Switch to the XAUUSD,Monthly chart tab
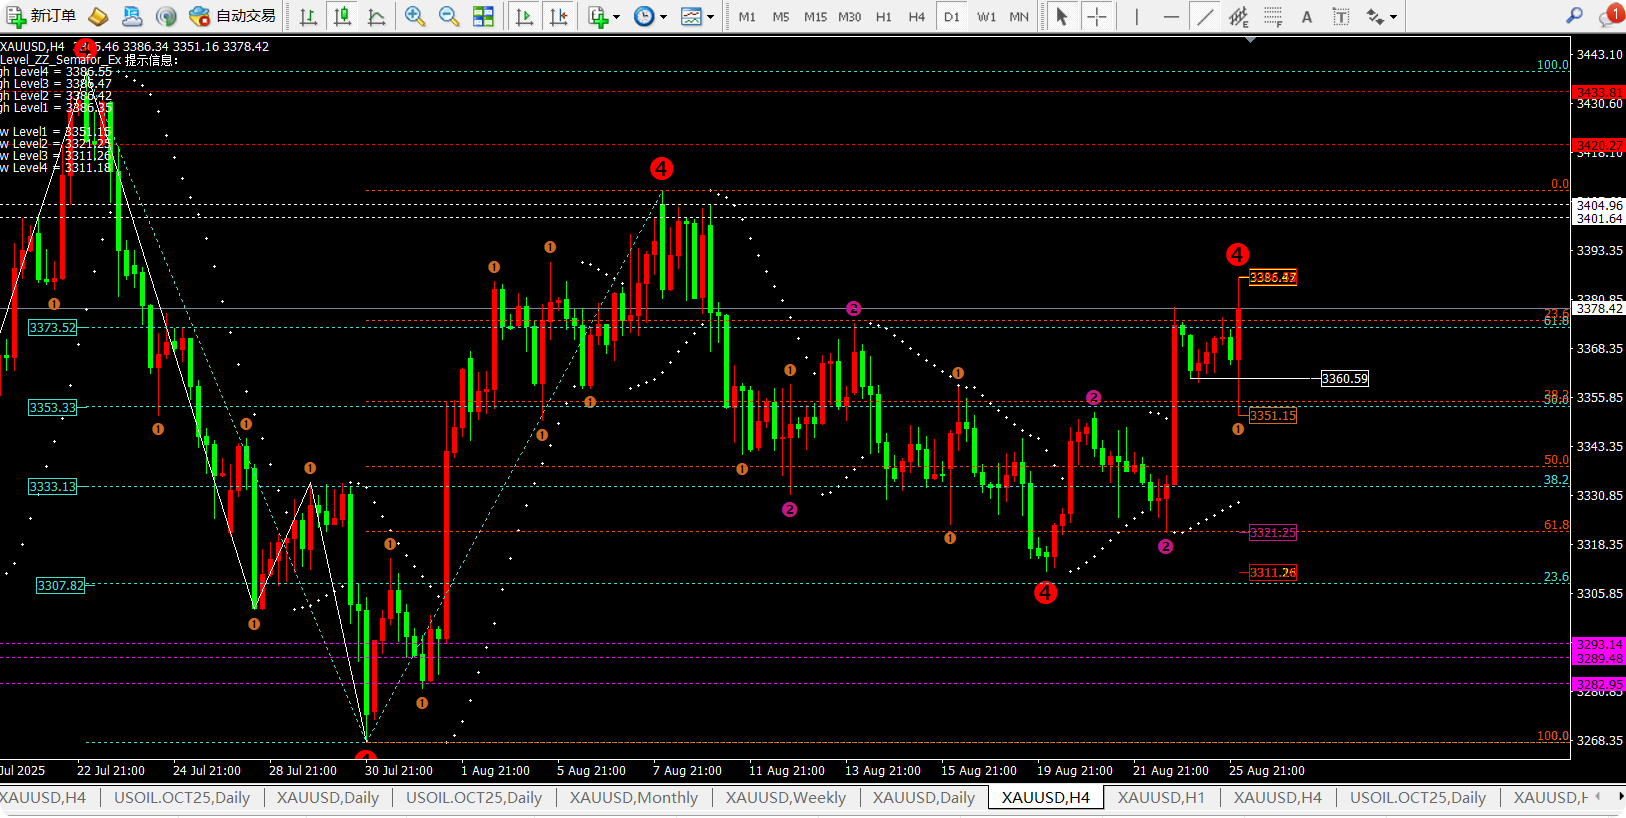Viewport: 1626px width, 818px height. coord(633,797)
